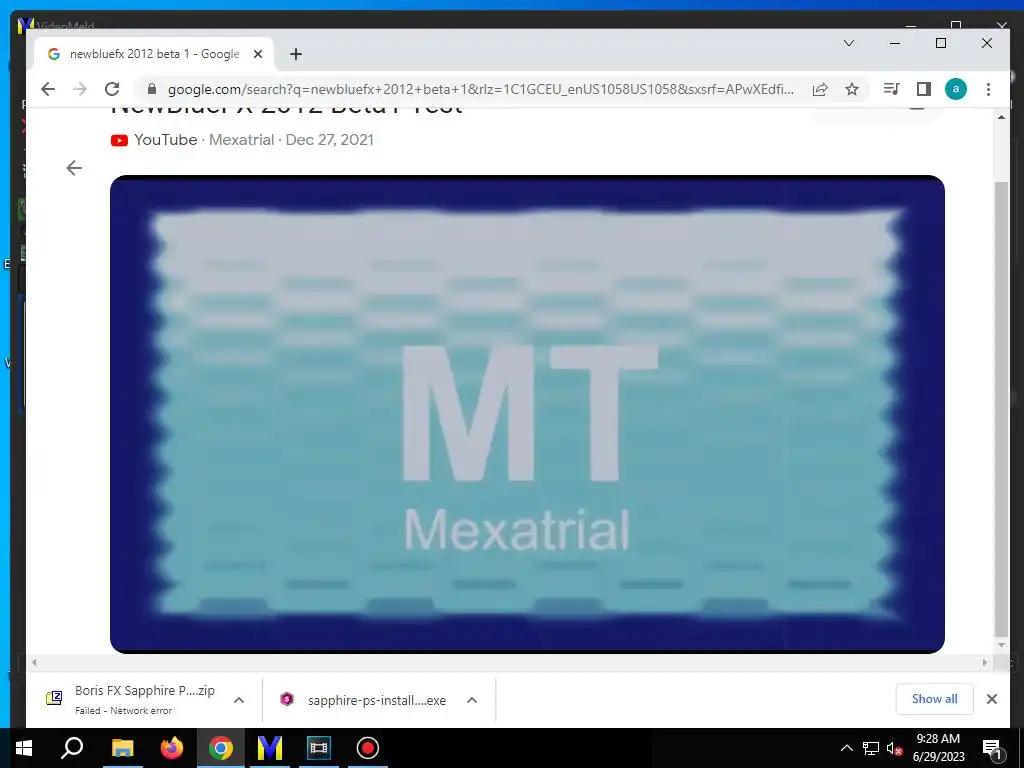This screenshot has width=1024, height=768.
Task: Expand options for sapphire-ps-install exe download
Action: [472, 700]
